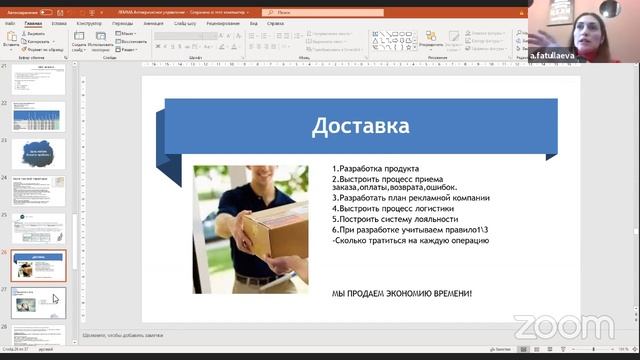
Task: Switch to reading view icon
Action: (x=550, y=349)
